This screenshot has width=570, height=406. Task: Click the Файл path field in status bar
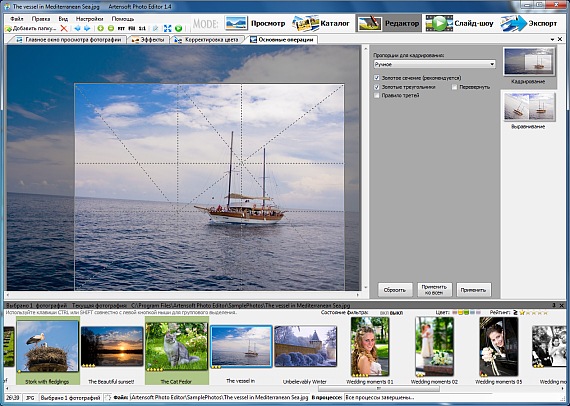coord(219,398)
